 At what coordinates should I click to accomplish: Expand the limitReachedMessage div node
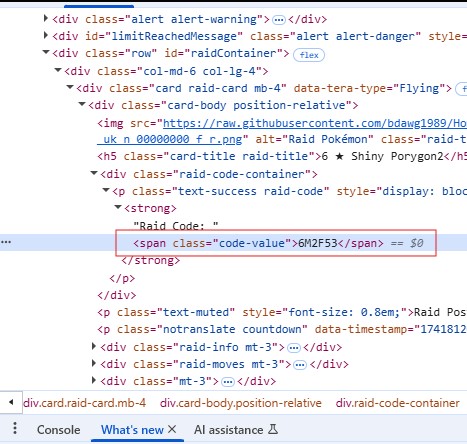[x=46, y=35]
